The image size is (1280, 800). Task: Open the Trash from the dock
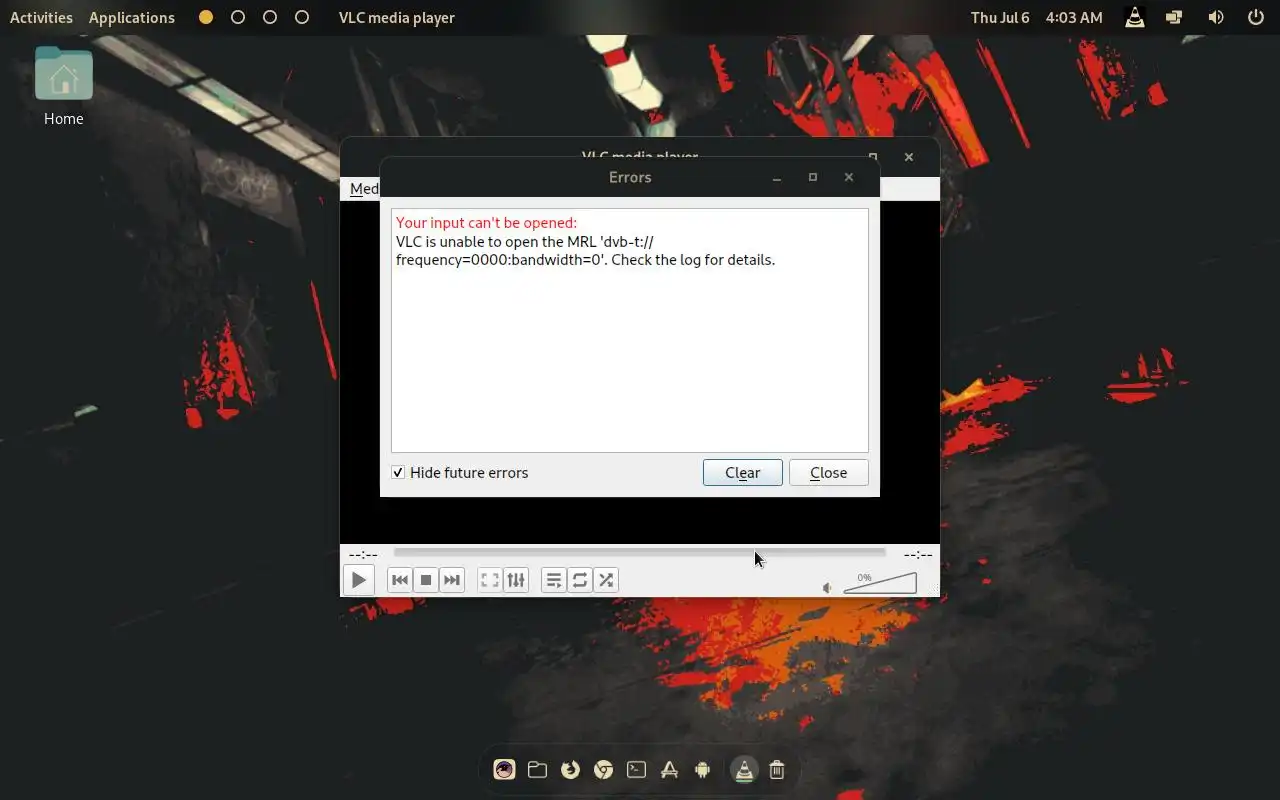777,769
